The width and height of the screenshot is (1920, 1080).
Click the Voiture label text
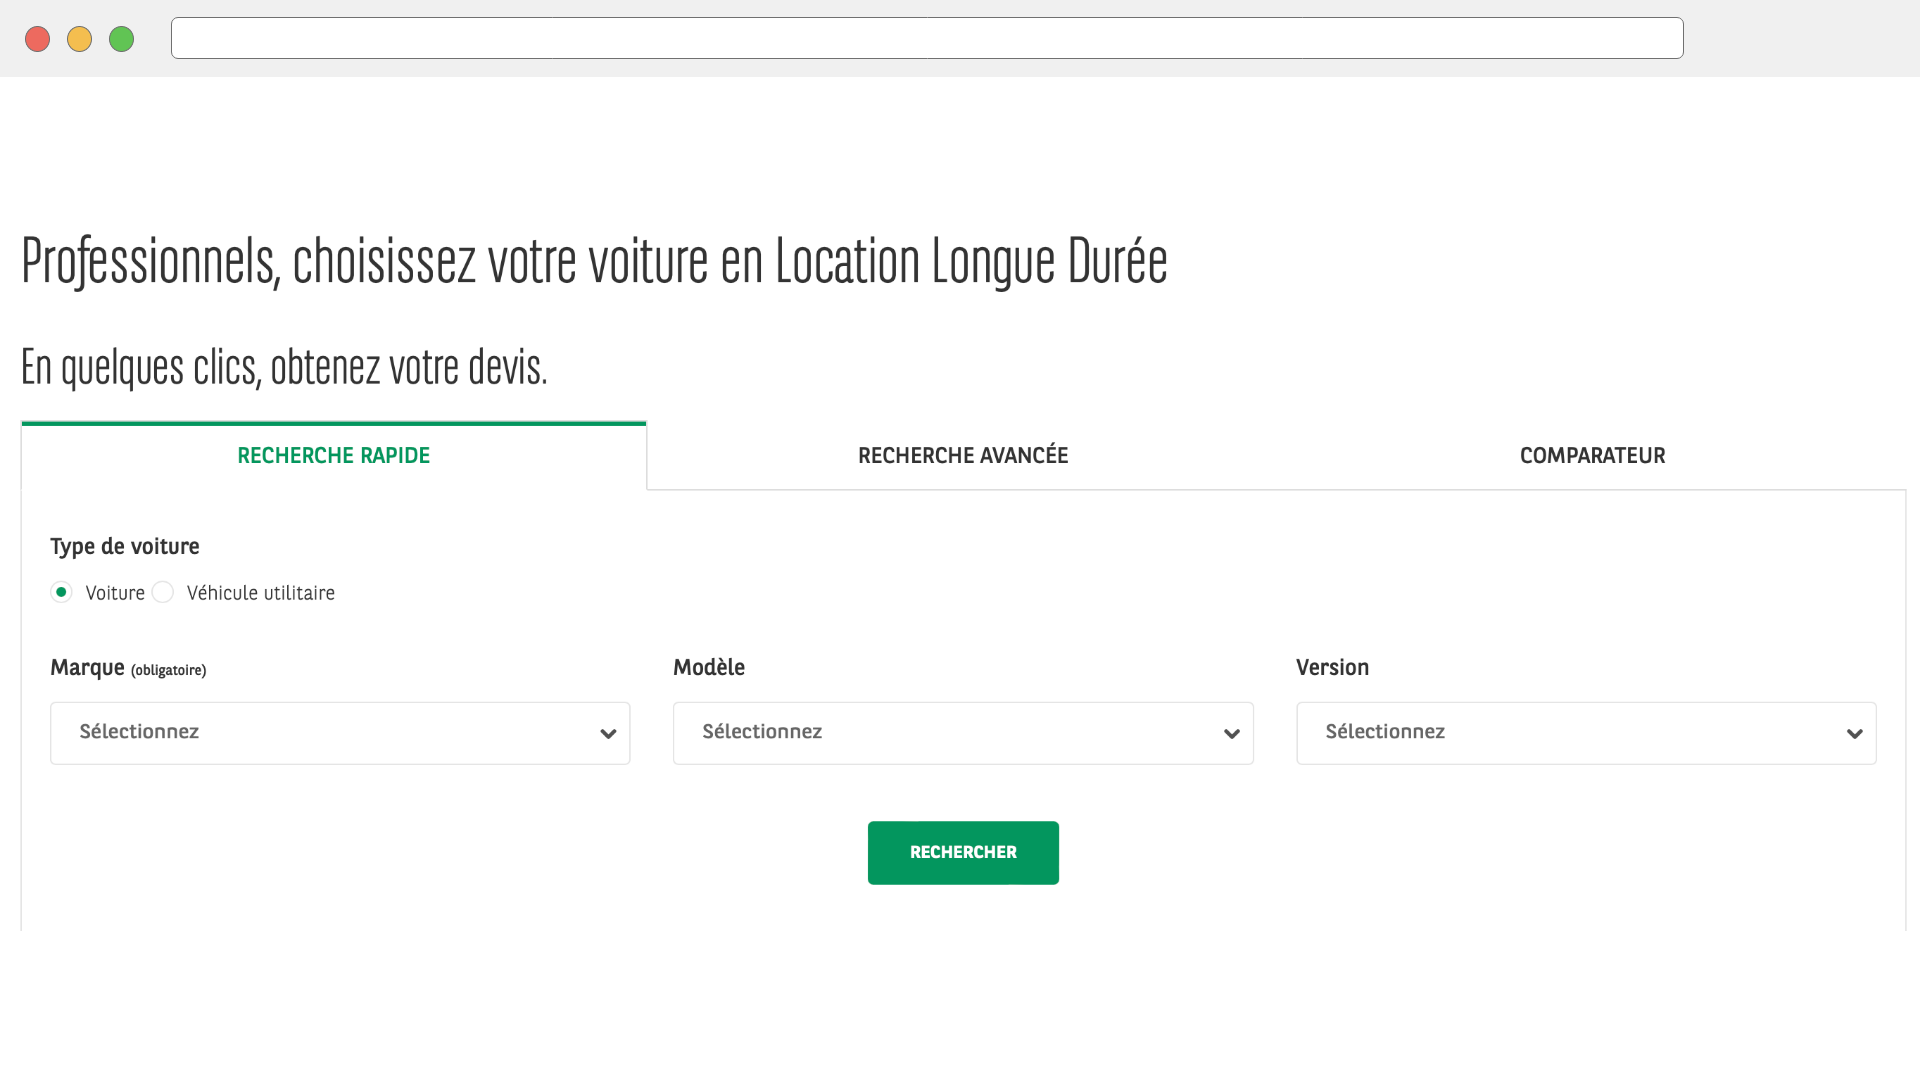click(x=115, y=593)
